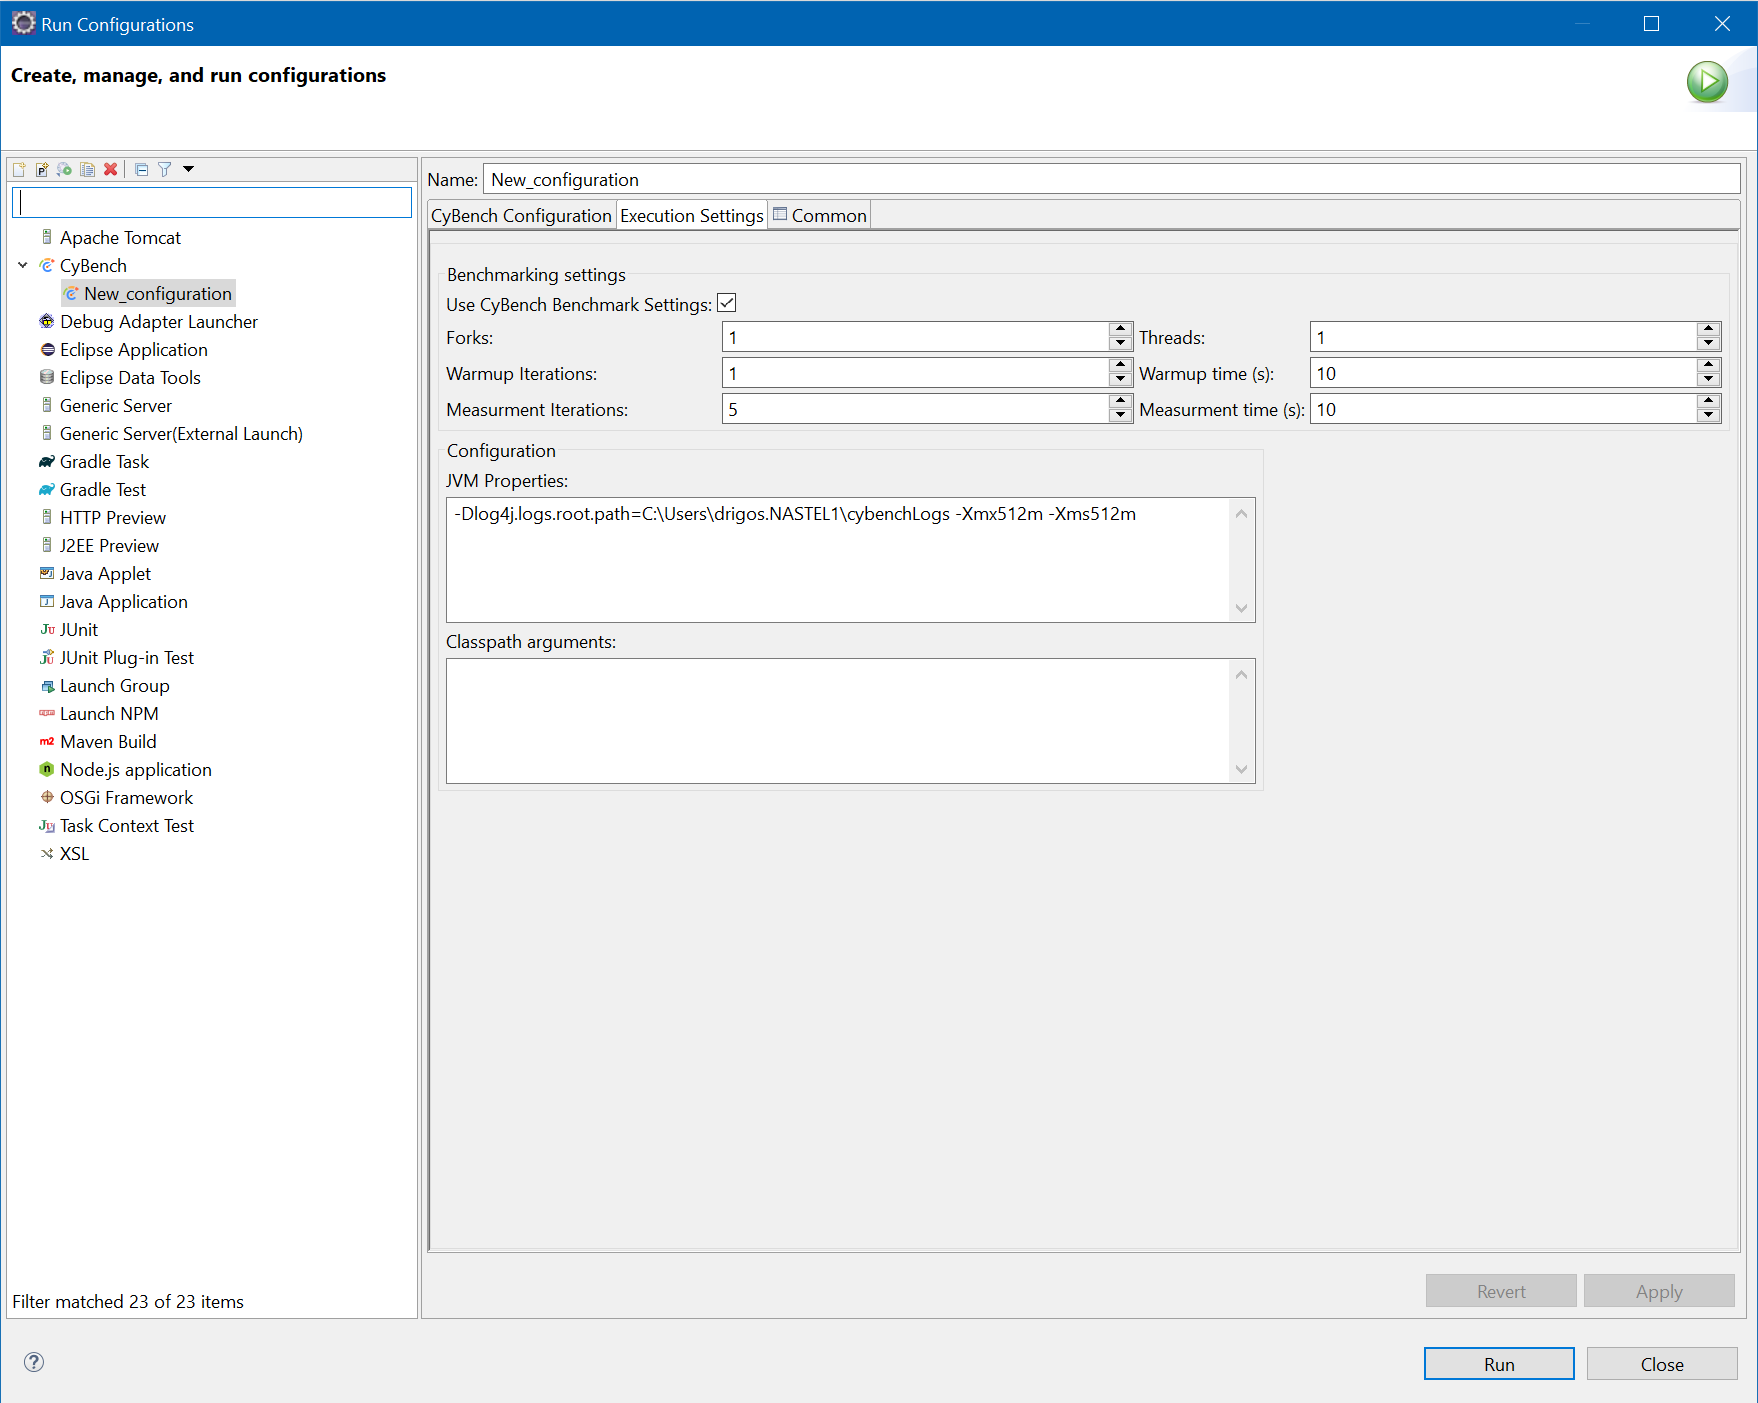Click the Forks value field

[x=915, y=337]
